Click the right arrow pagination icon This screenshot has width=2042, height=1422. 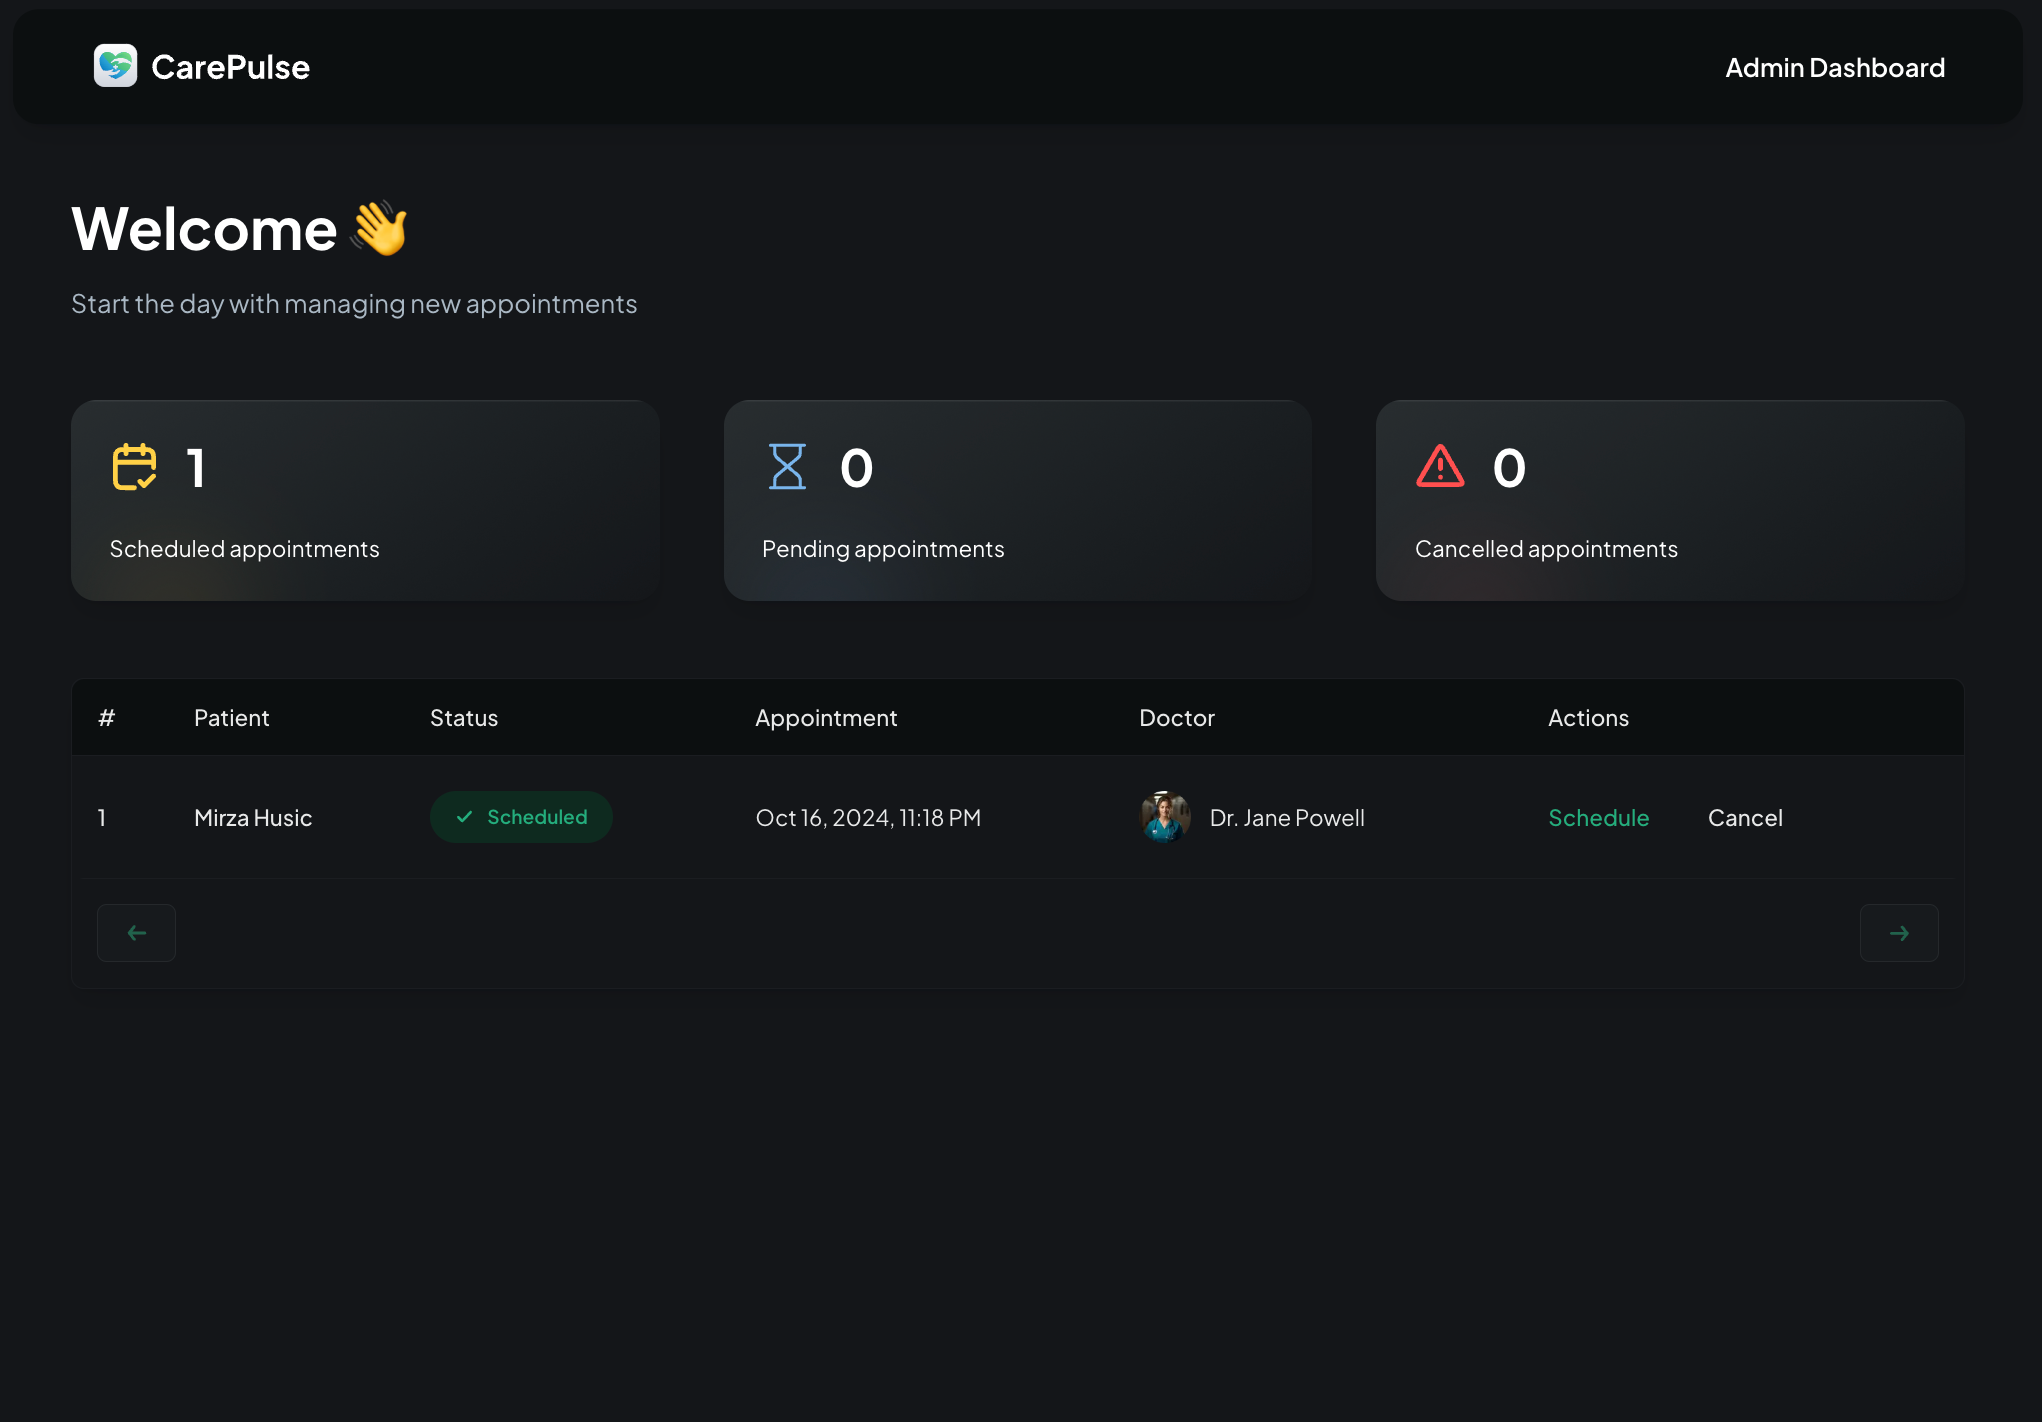coord(1898,932)
